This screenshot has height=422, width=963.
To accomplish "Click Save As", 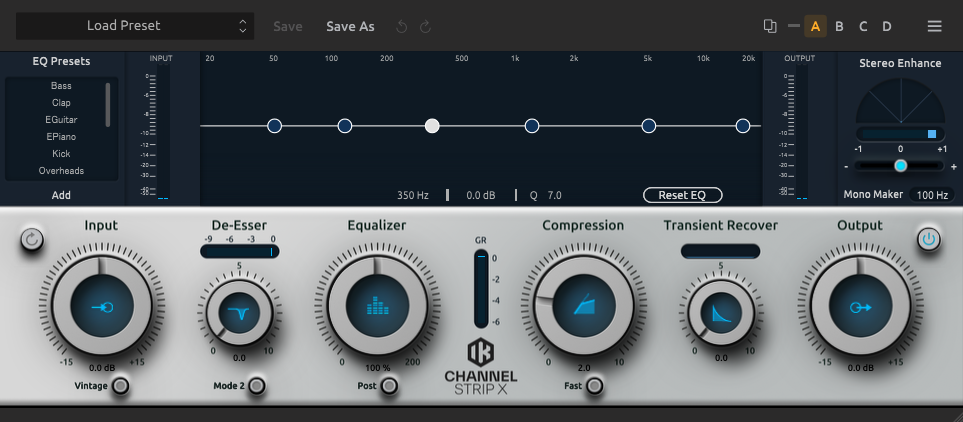I will (x=350, y=26).
